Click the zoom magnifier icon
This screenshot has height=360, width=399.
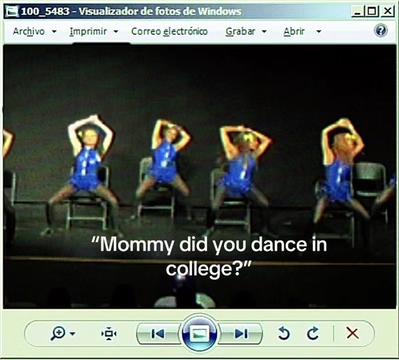click(58, 333)
